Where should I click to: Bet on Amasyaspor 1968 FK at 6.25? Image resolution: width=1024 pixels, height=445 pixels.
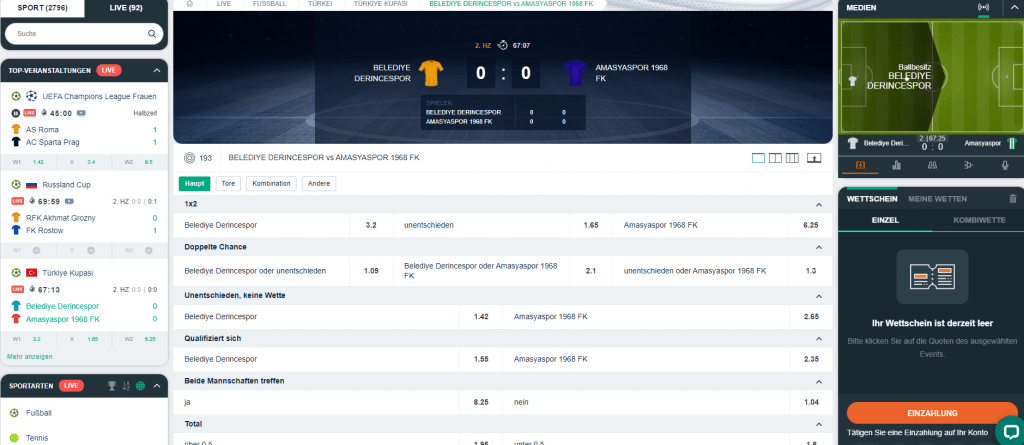[x=723, y=225]
